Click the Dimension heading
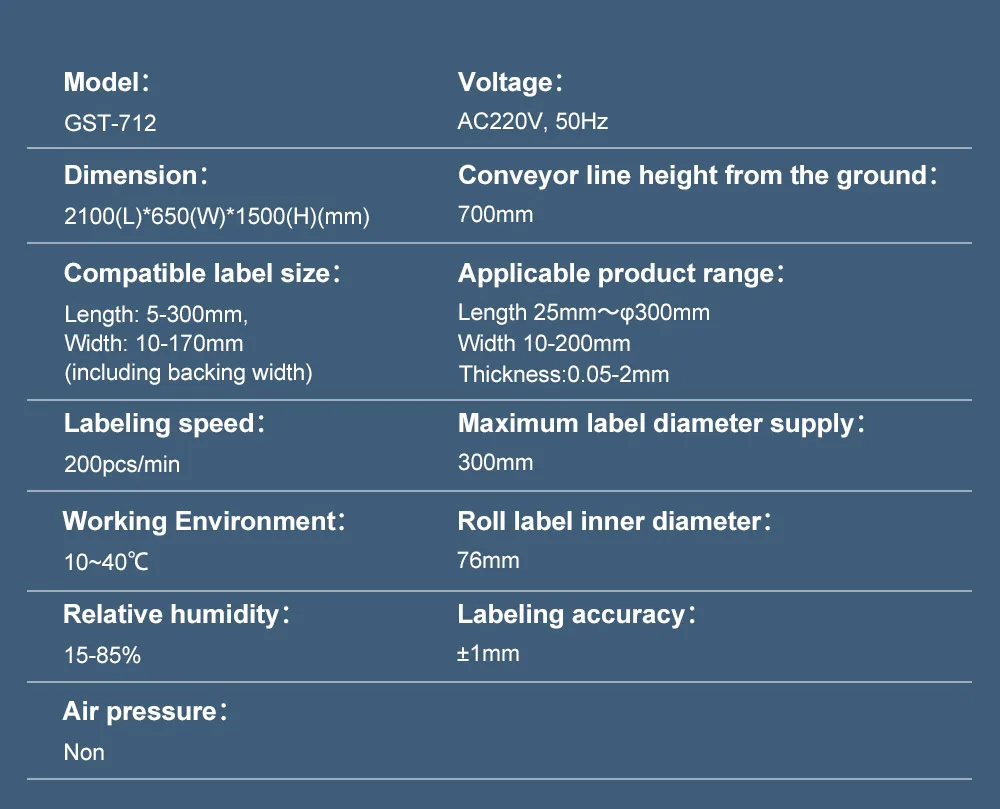Image resolution: width=1000 pixels, height=809 pixels. pyautogui.click(x=136, y=175)
